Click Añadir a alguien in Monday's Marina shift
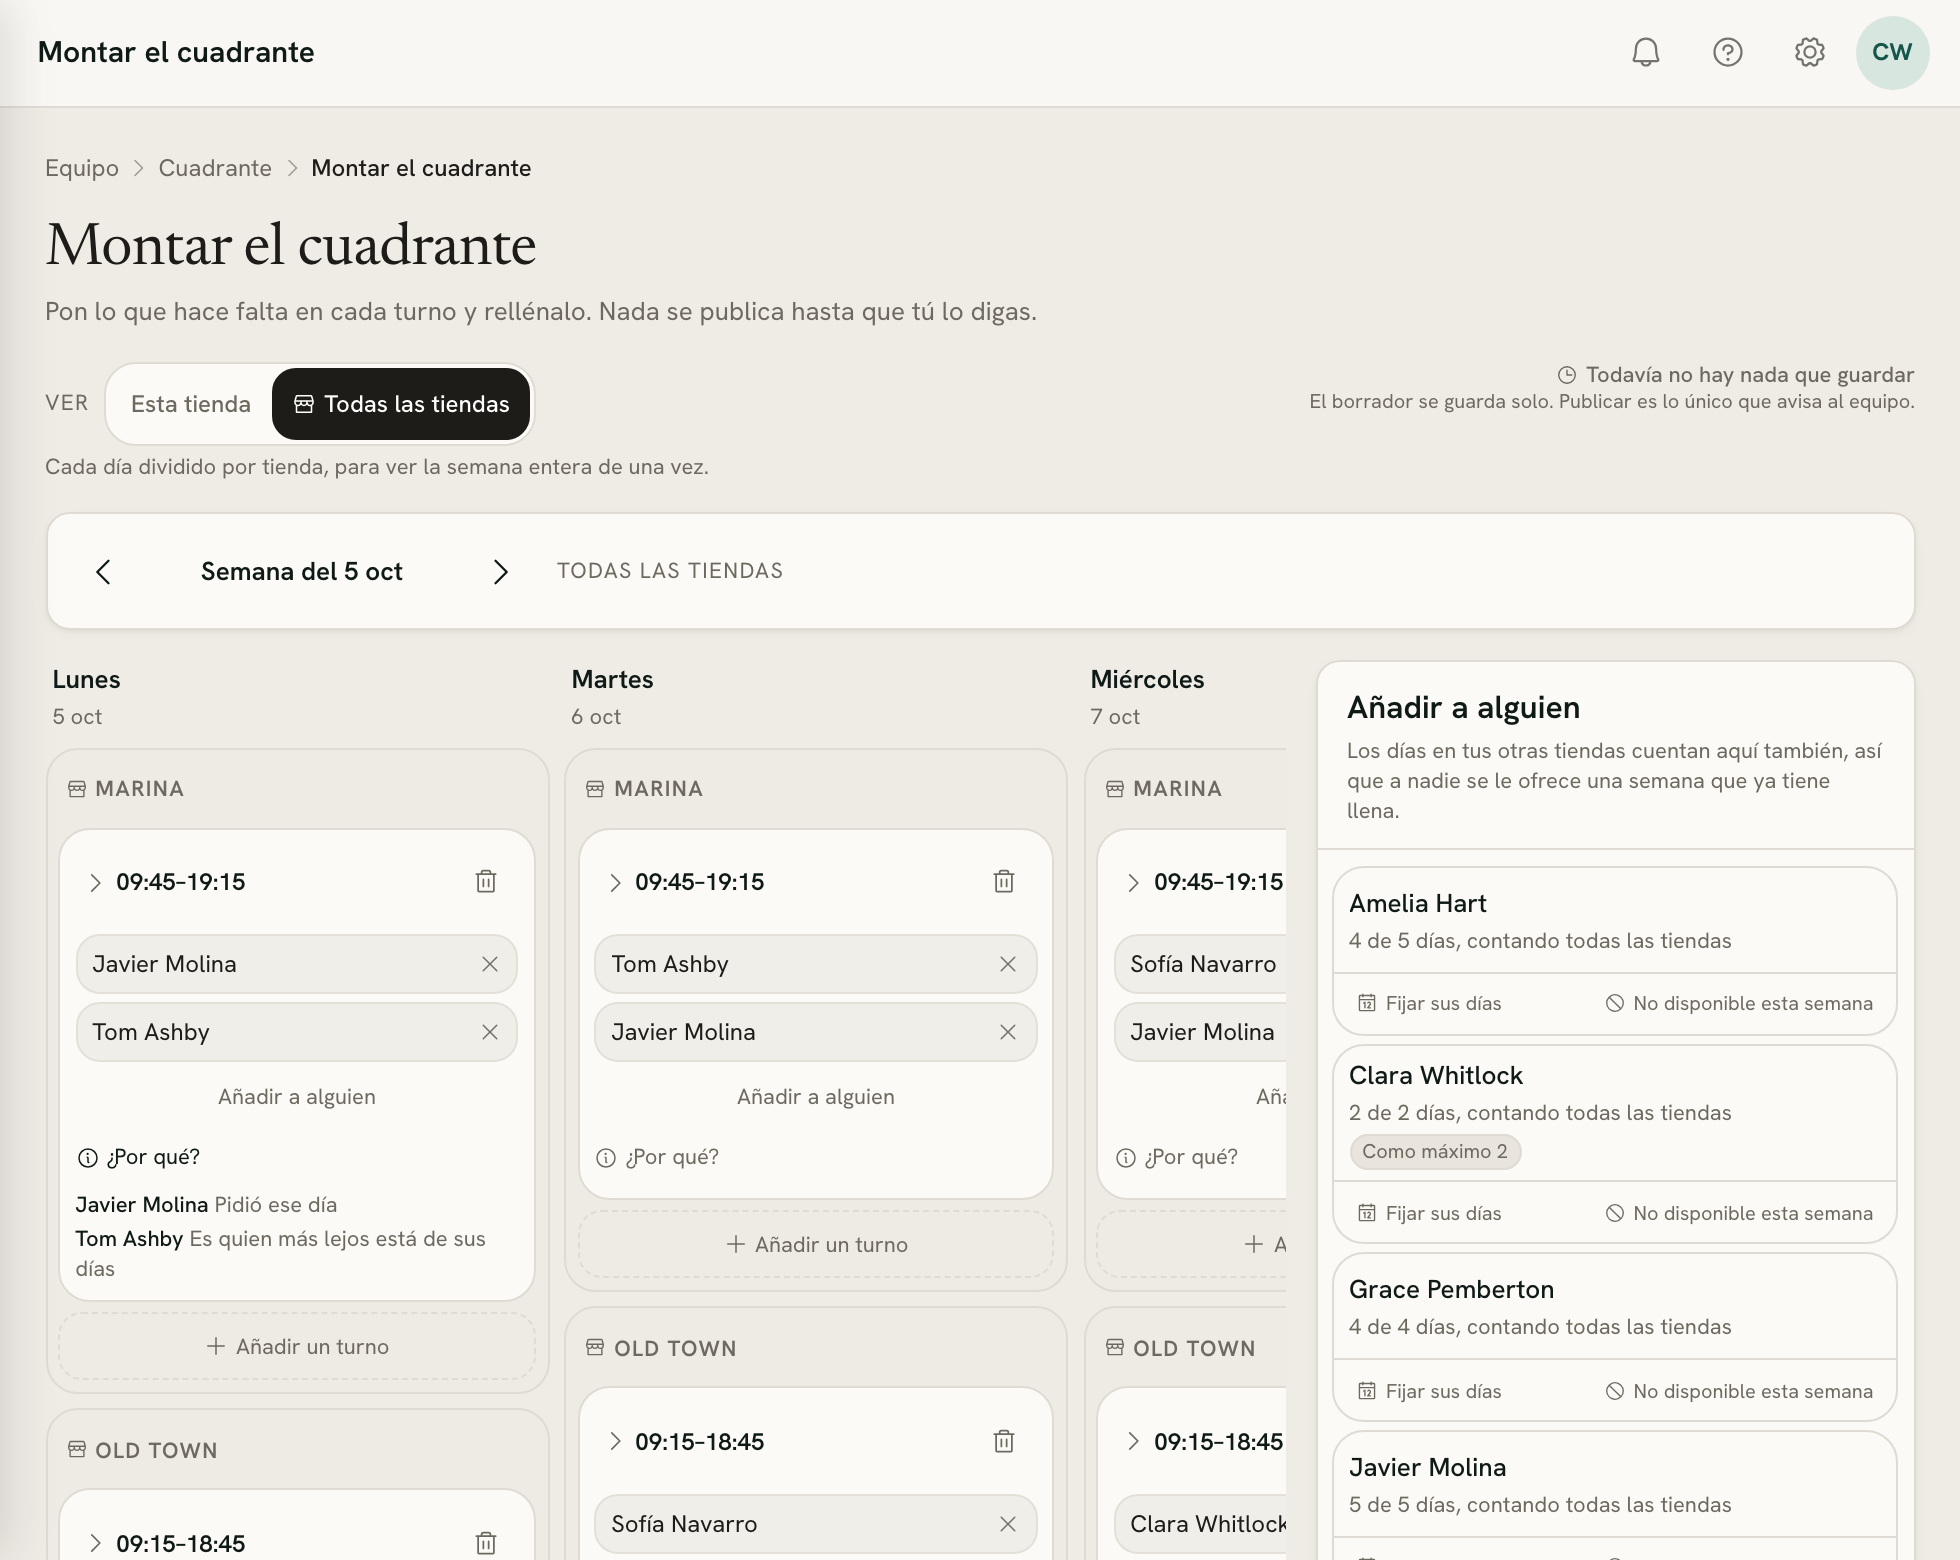The width and height of the screenshot is (1960, 1560). point(297,1097)
